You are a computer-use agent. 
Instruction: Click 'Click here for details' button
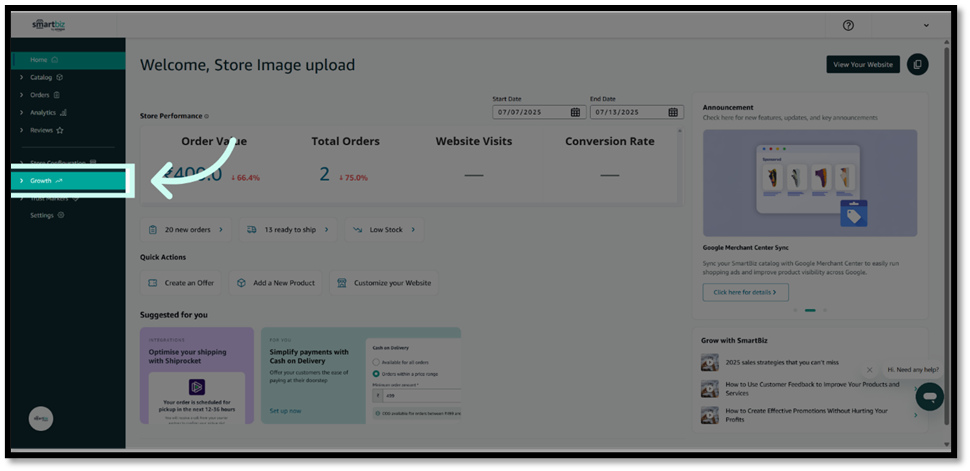pyautogui.click(x=745, y=292)
